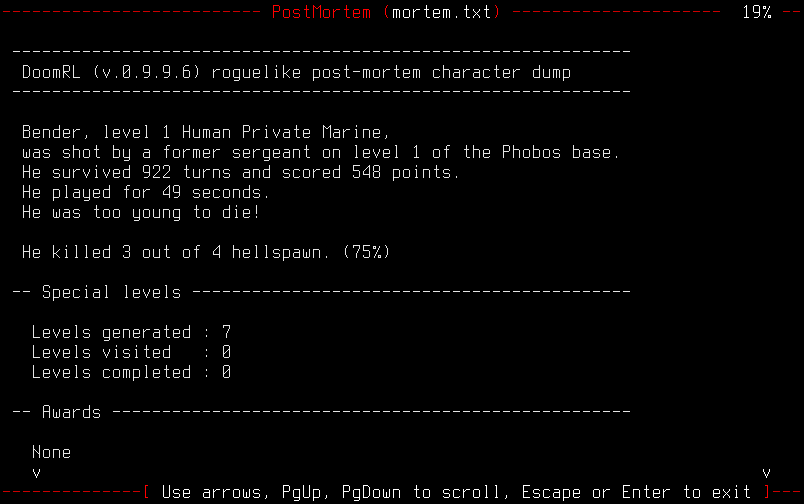Click the 'Levels completed : 0' line

point(131,372)
